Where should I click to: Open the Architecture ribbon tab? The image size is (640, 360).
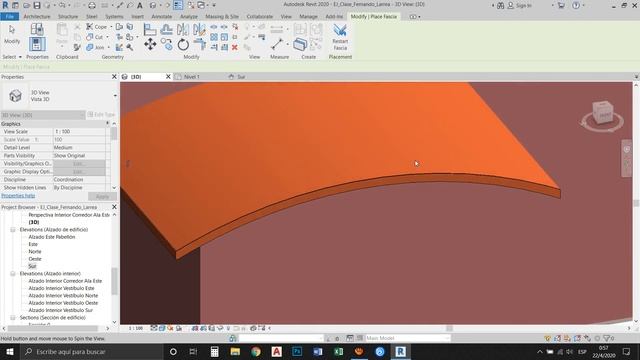[x=37, y=17]
